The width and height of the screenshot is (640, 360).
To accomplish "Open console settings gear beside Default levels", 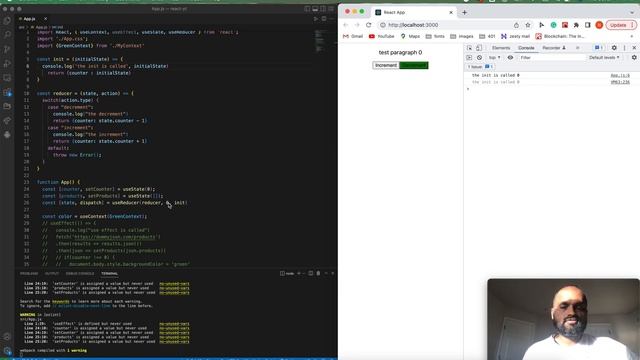I will coord(634,58).
